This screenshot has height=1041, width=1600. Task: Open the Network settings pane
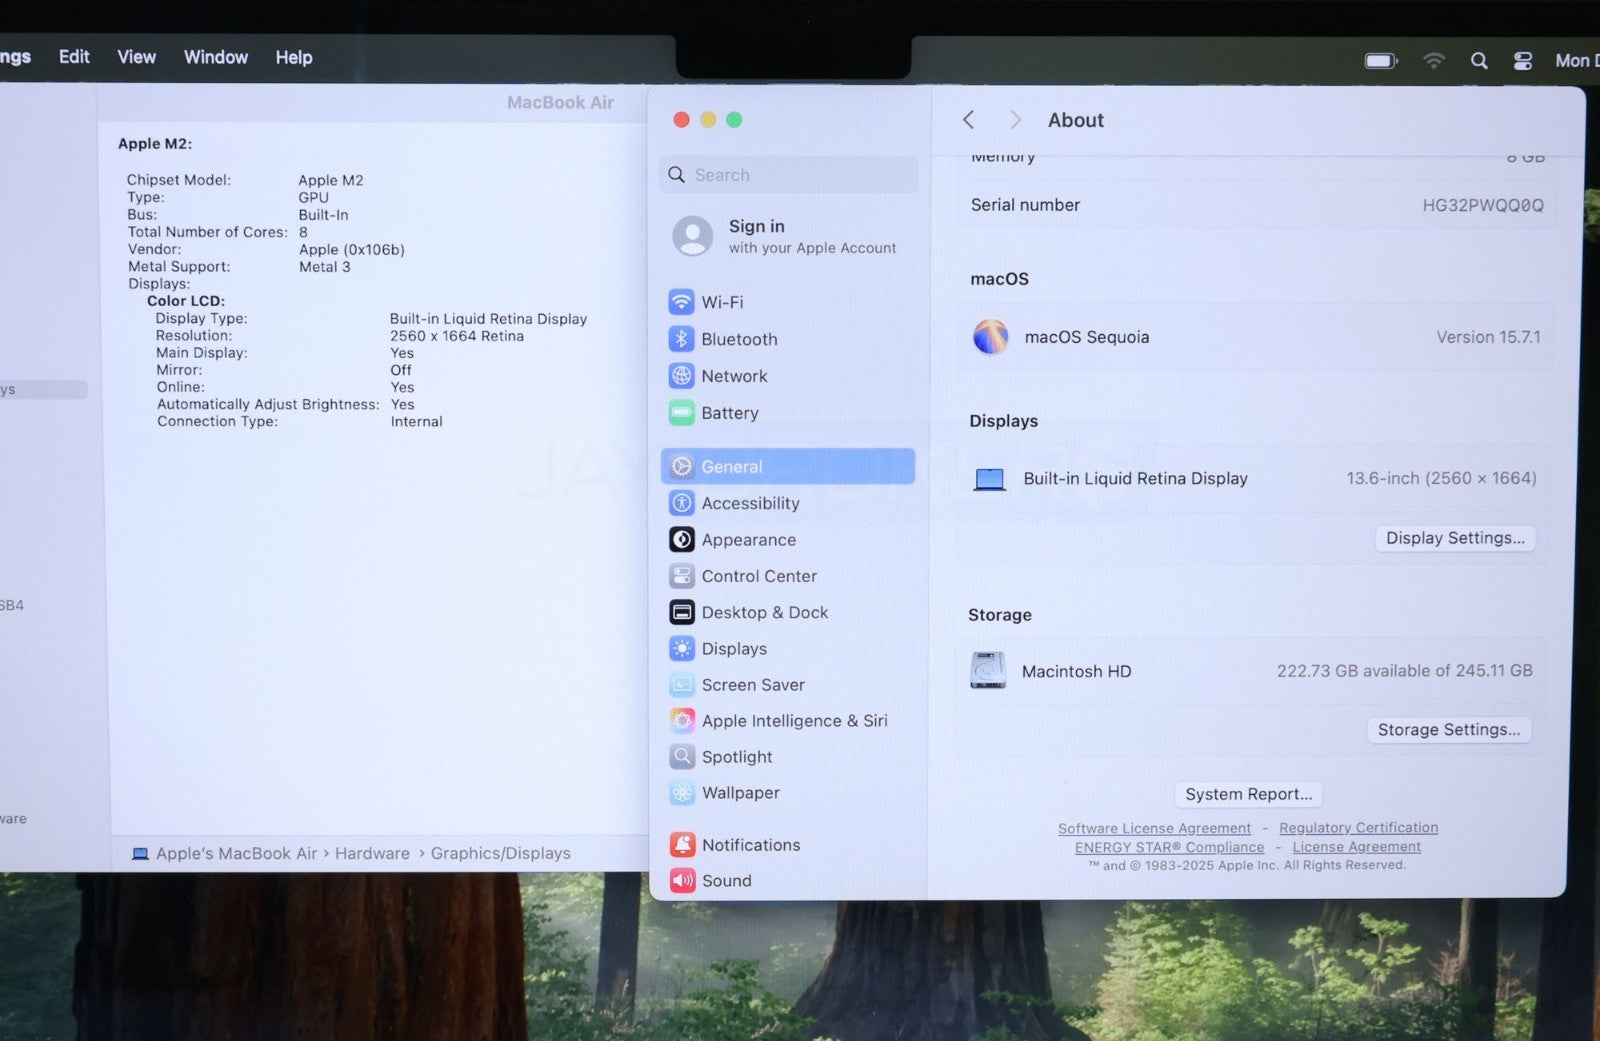click(x=733, y=376)
